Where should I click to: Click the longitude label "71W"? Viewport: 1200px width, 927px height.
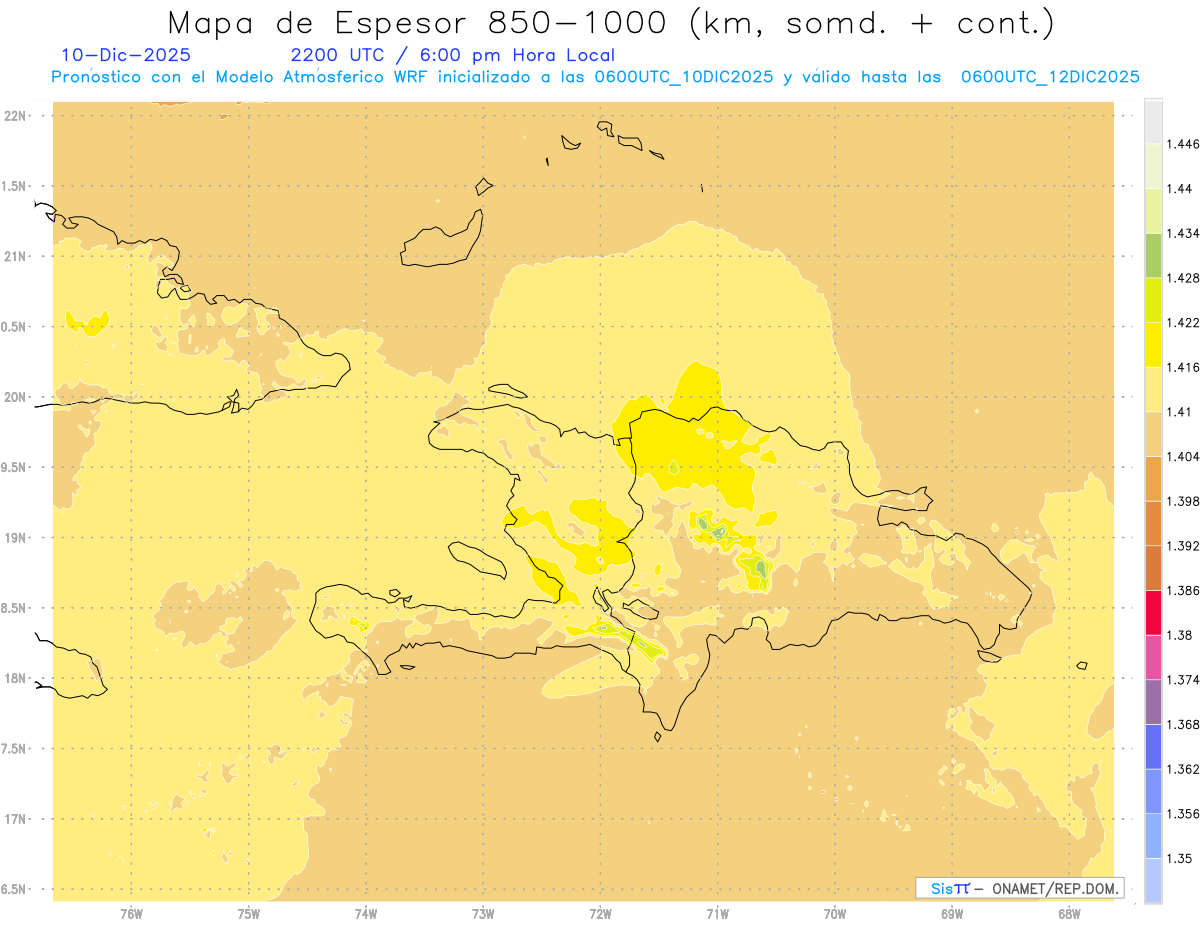[718, 914]
